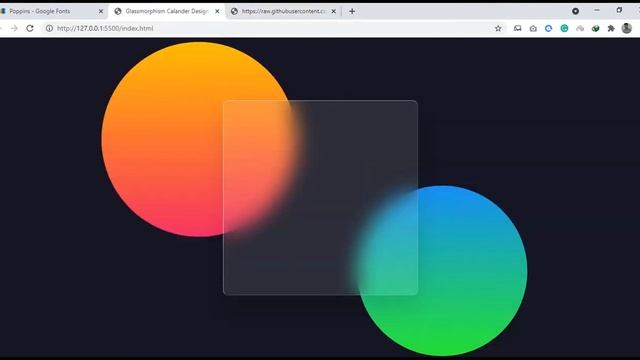Open the green Grammarly extension icon
640x360 pixels.
pos(564,28)
